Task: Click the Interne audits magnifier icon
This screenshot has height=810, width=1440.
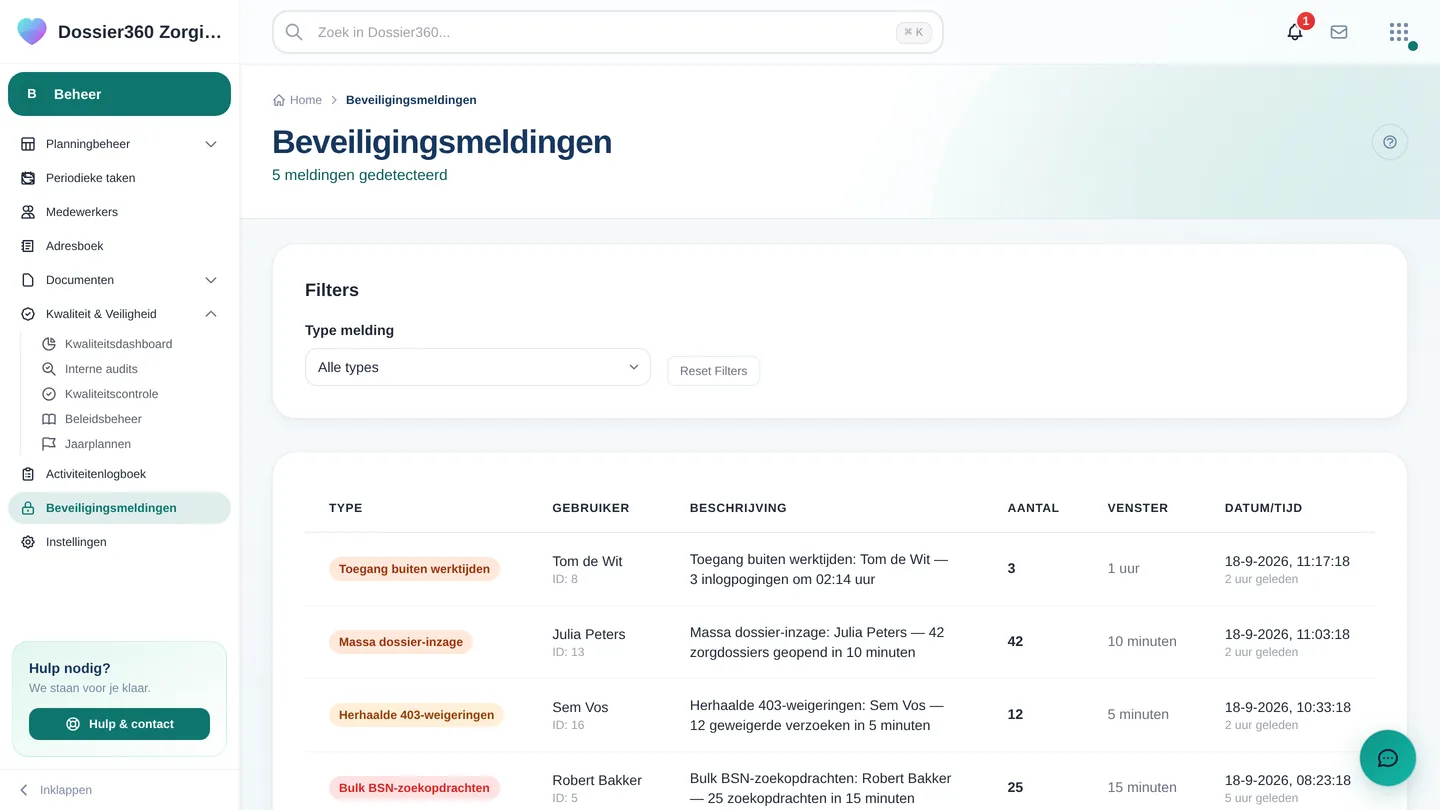Action: [x=49, y=369]
